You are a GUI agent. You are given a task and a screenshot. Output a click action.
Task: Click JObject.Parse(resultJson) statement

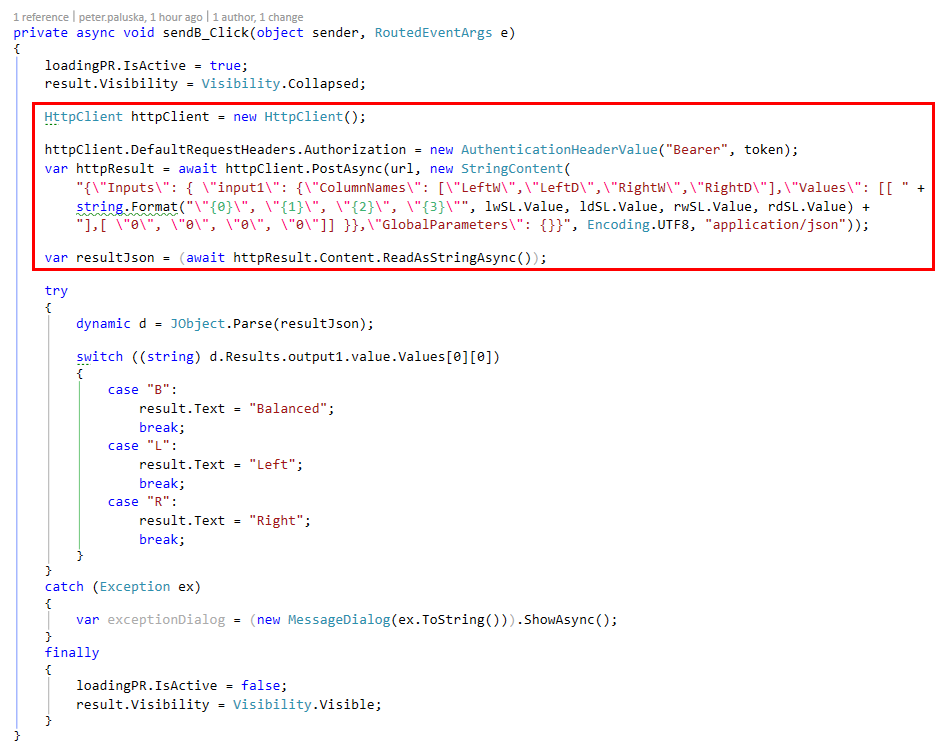[x=272, y=324]
